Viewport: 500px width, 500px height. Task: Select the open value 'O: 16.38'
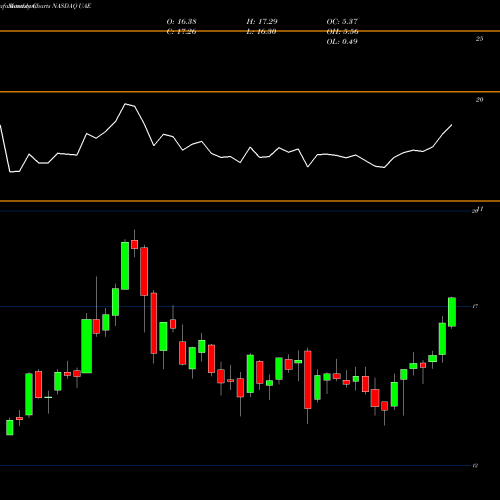pyautogui.click(x=181, y=21)
